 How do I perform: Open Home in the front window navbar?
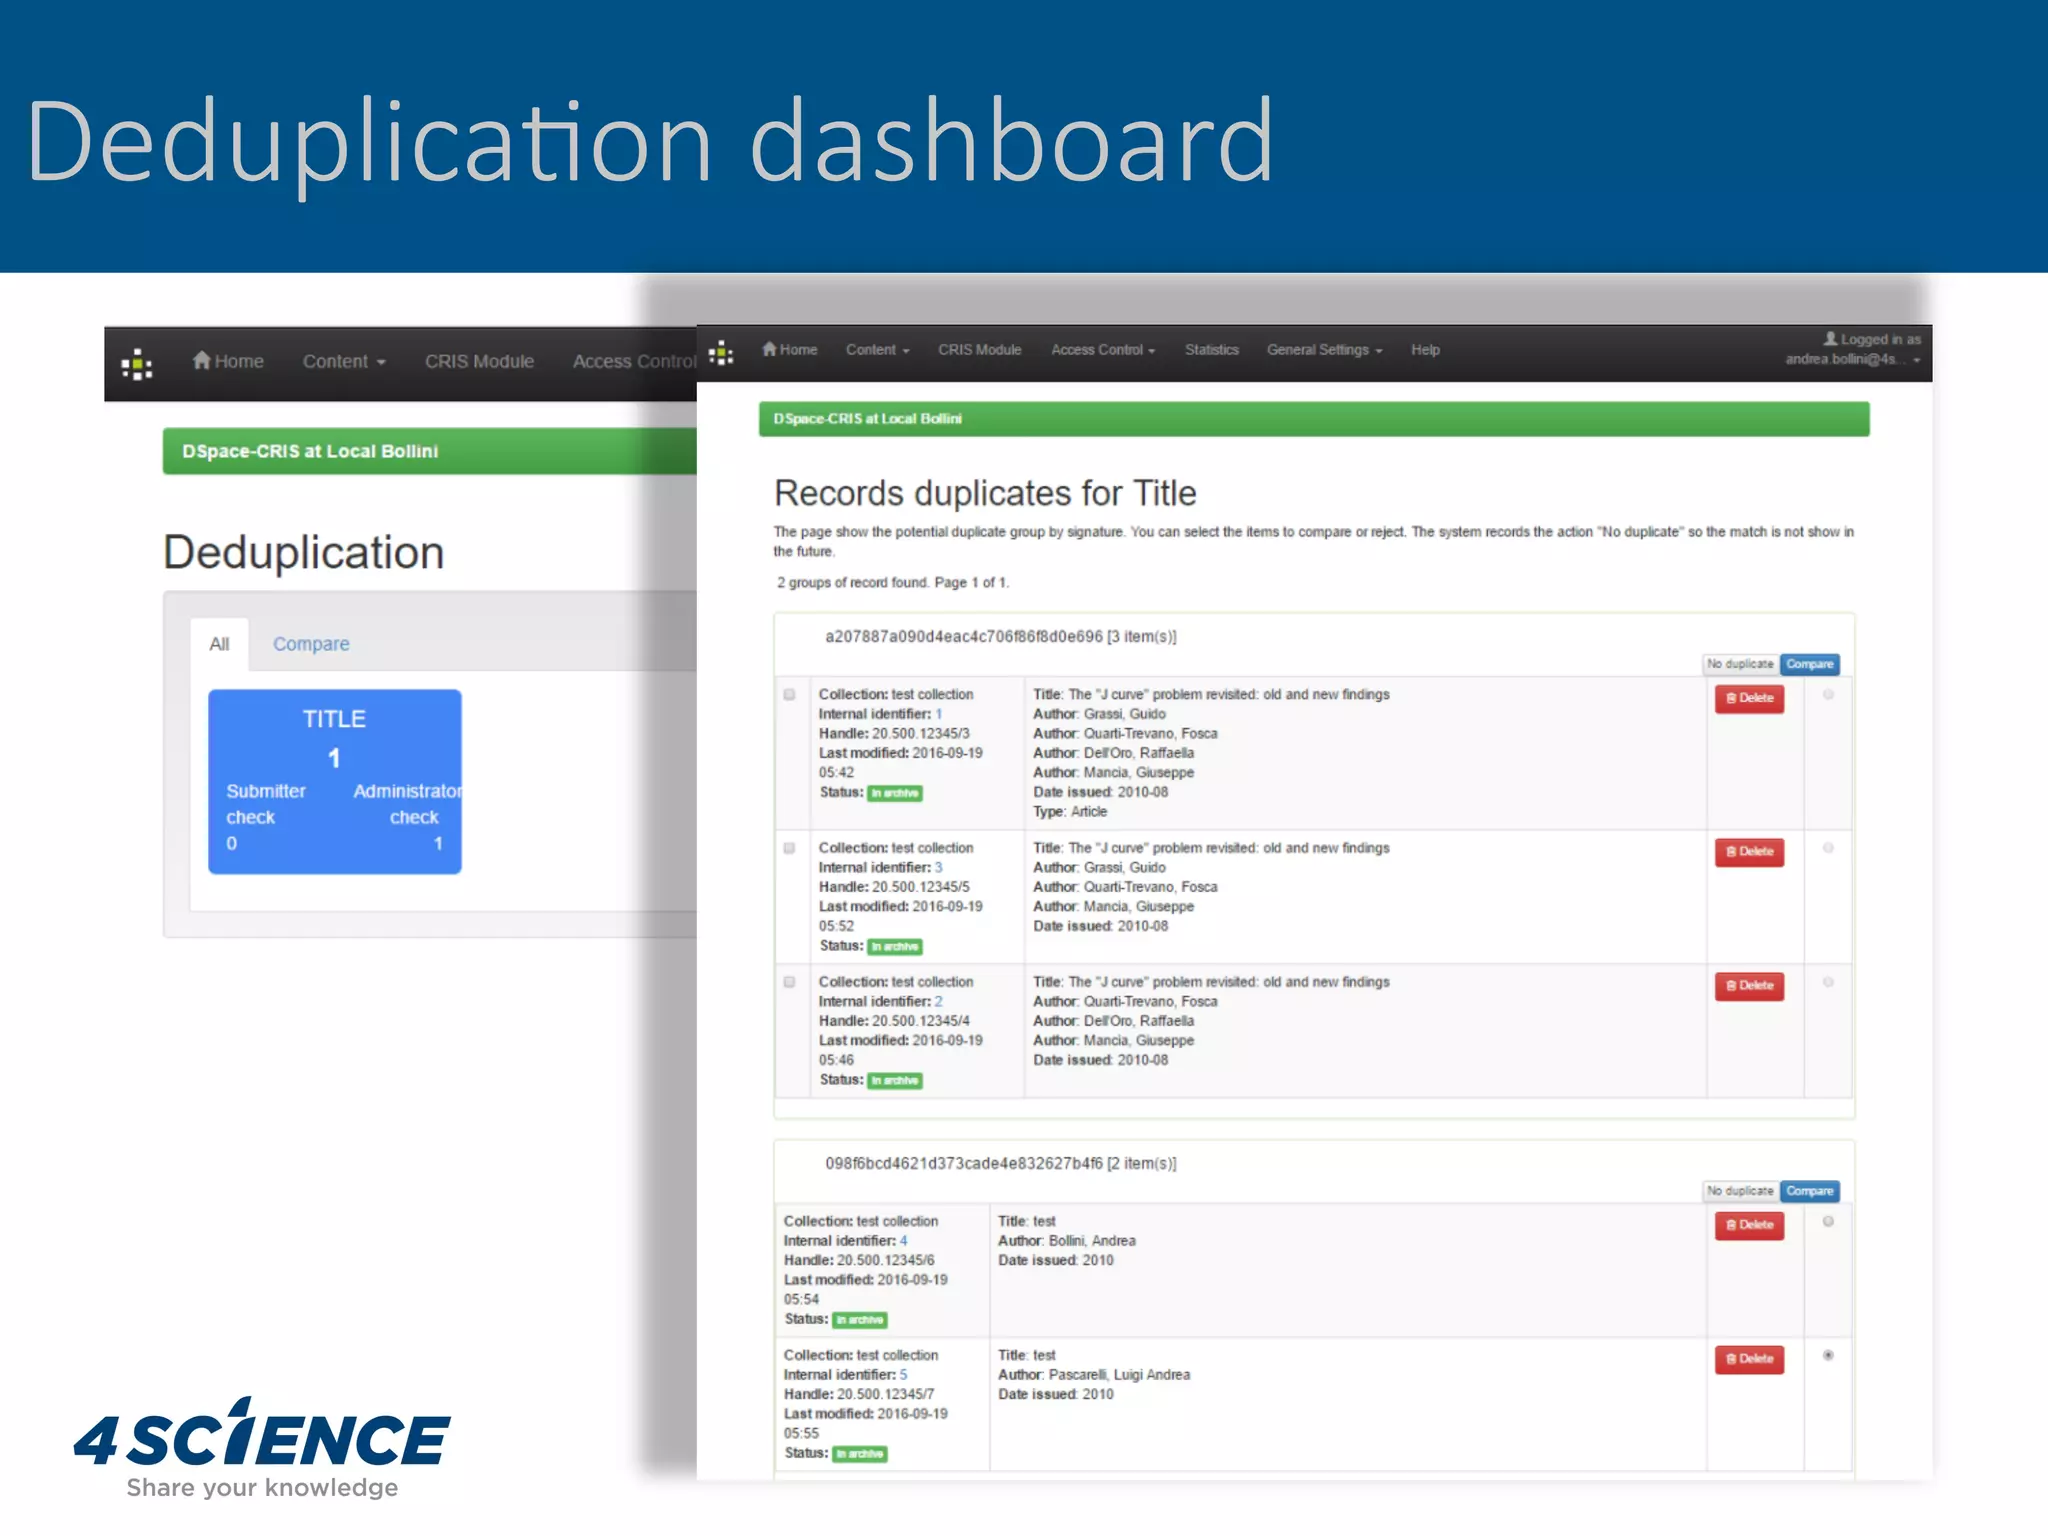pos(789,349)
